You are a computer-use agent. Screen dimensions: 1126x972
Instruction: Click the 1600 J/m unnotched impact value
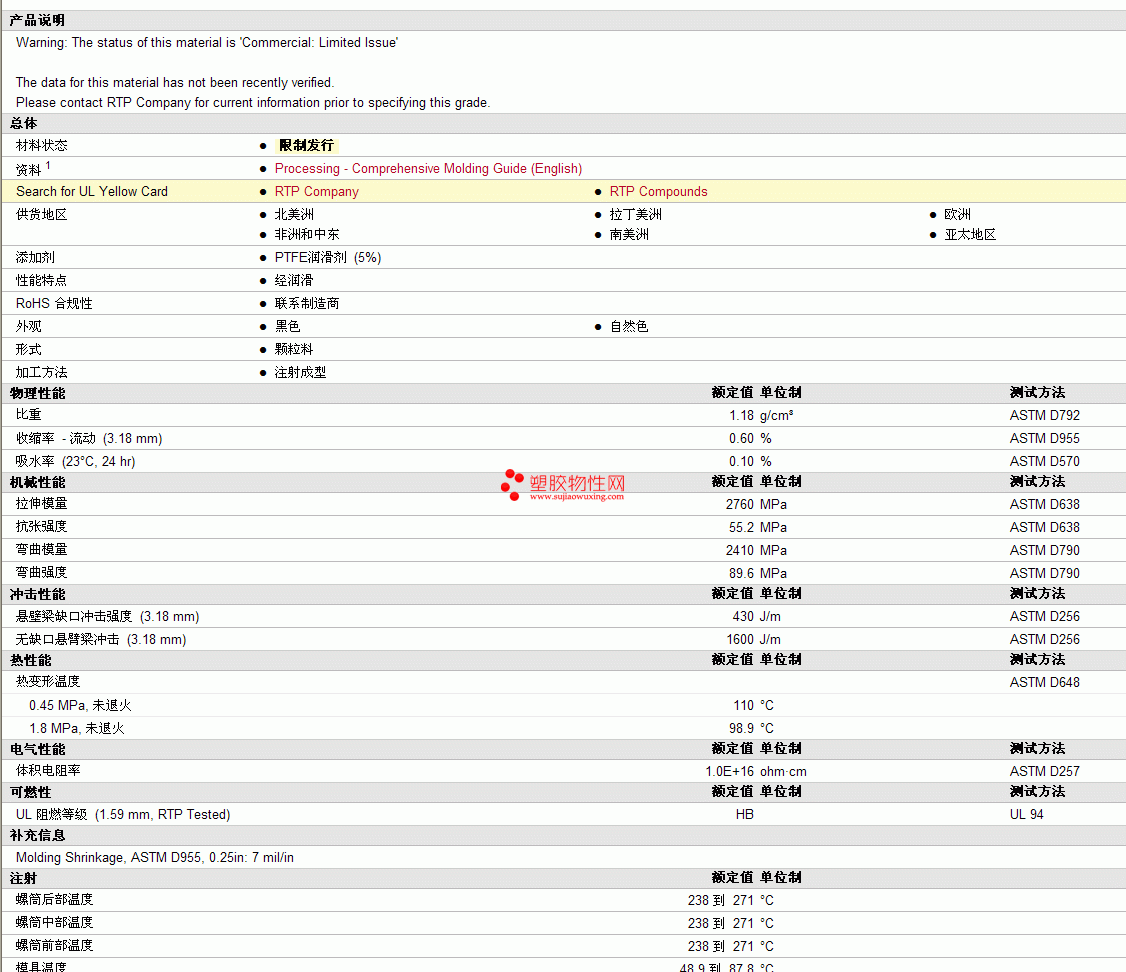click(753, 640)
